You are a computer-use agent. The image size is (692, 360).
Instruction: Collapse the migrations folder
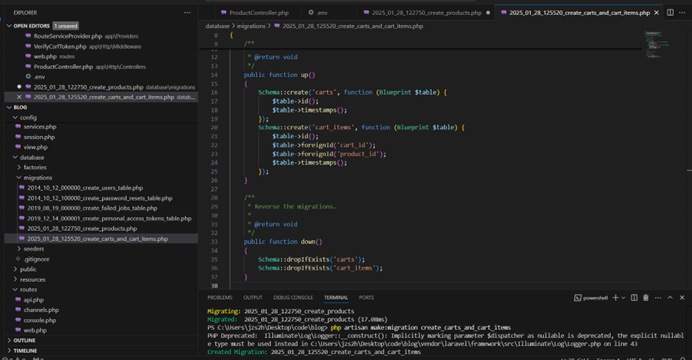(19, 178)
